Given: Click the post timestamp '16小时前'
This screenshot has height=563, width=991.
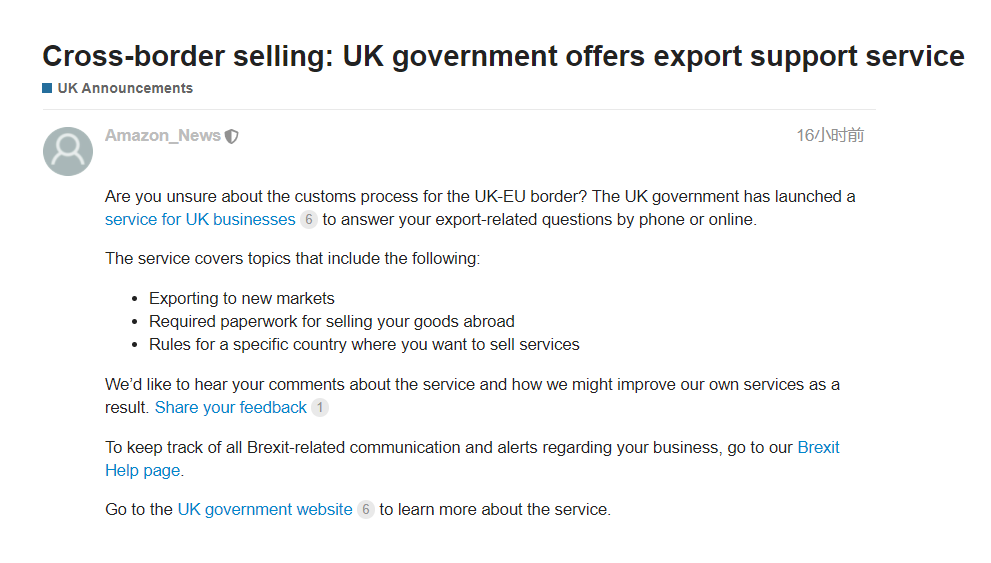Looking at the screenshot, I should pos(830,135).
